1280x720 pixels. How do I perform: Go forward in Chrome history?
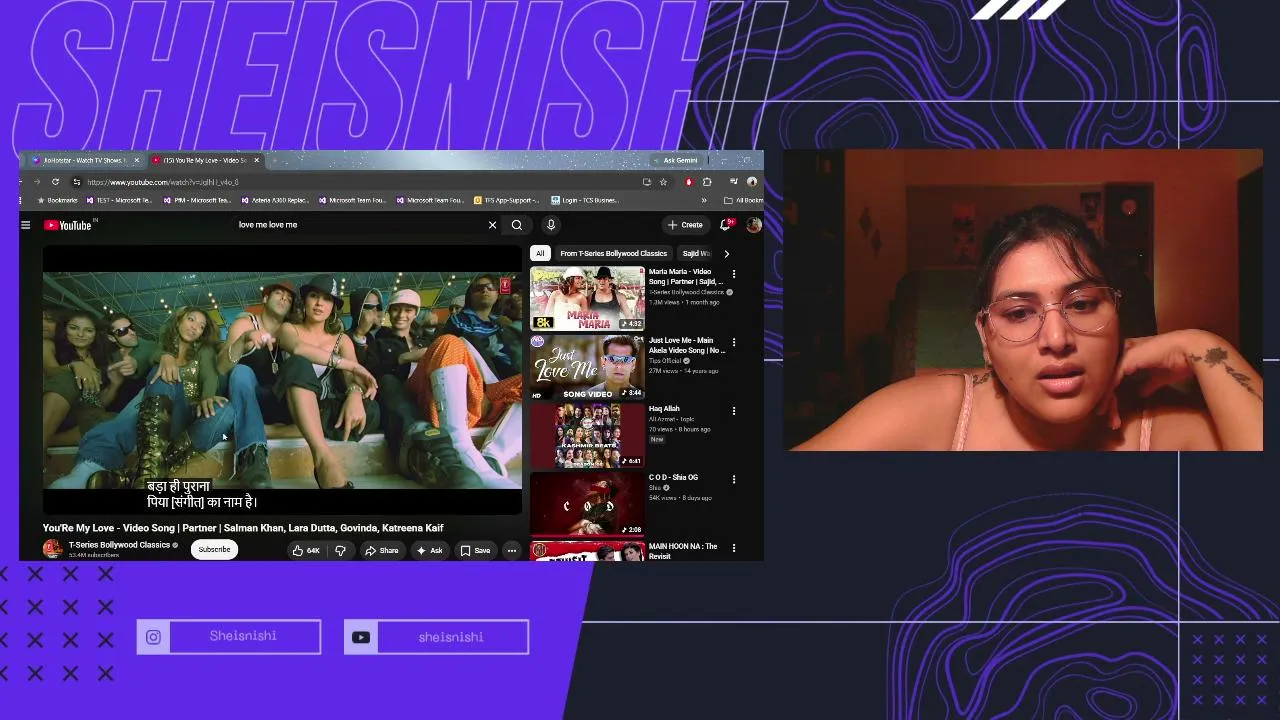point(37,182)
